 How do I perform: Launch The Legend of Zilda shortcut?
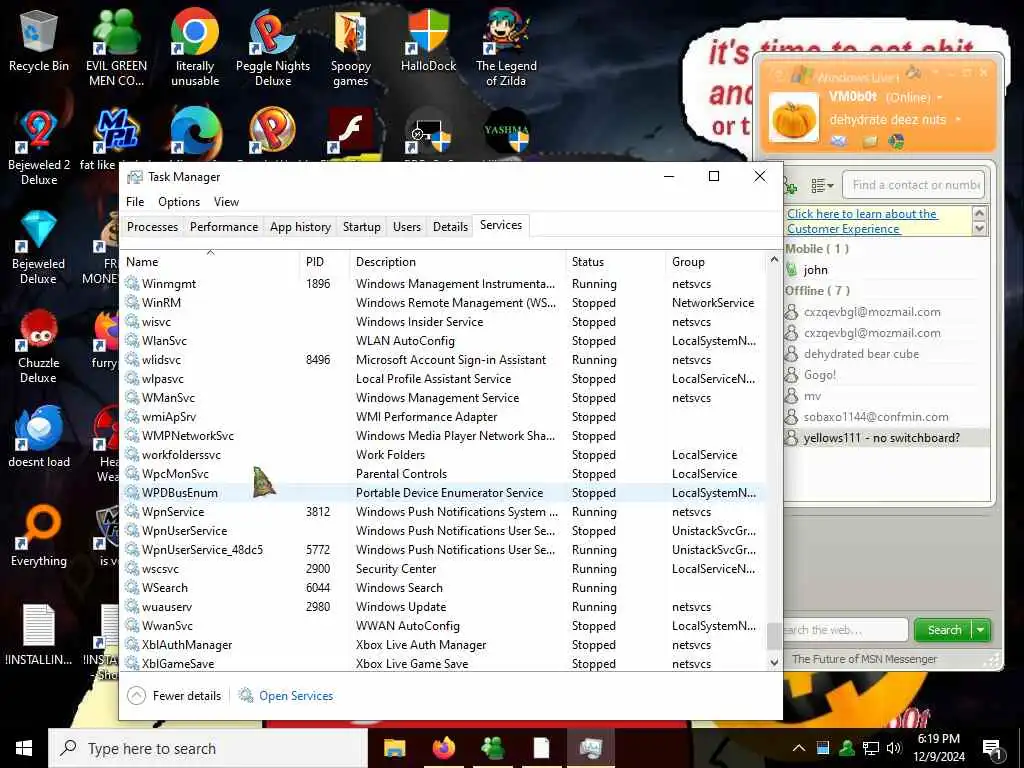pos(506,48)
